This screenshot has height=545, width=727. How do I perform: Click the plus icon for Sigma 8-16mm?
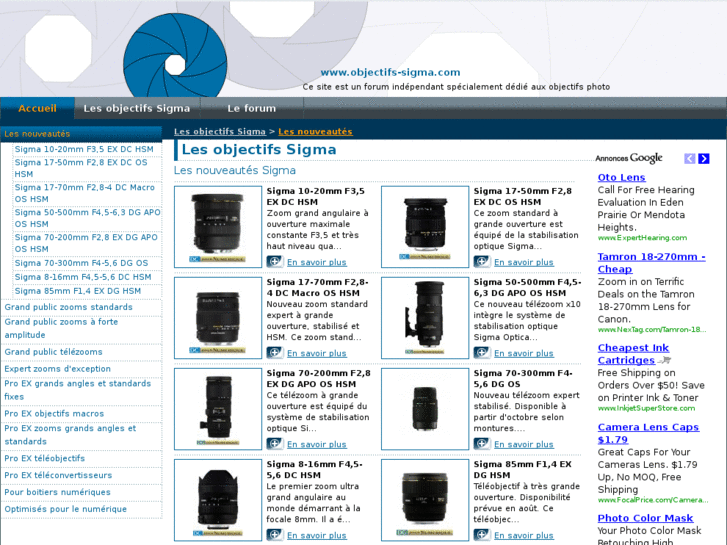click(274, 534)
